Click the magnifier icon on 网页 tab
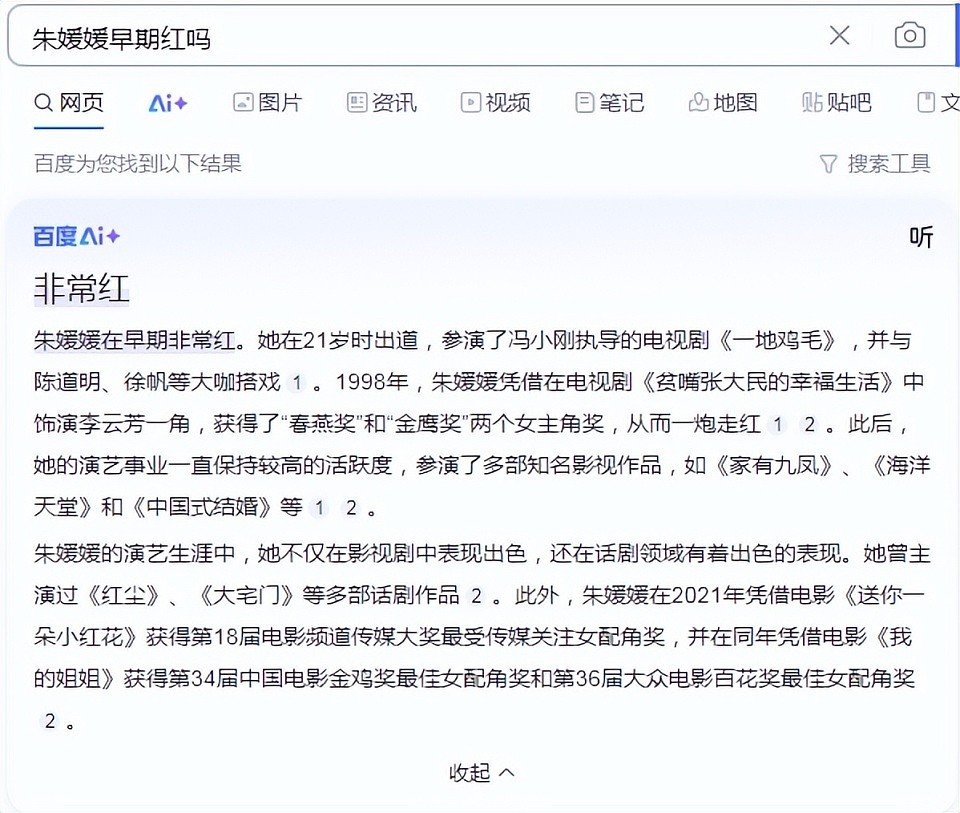The width and height of the screenshot is (960, 813). [43, 103]
